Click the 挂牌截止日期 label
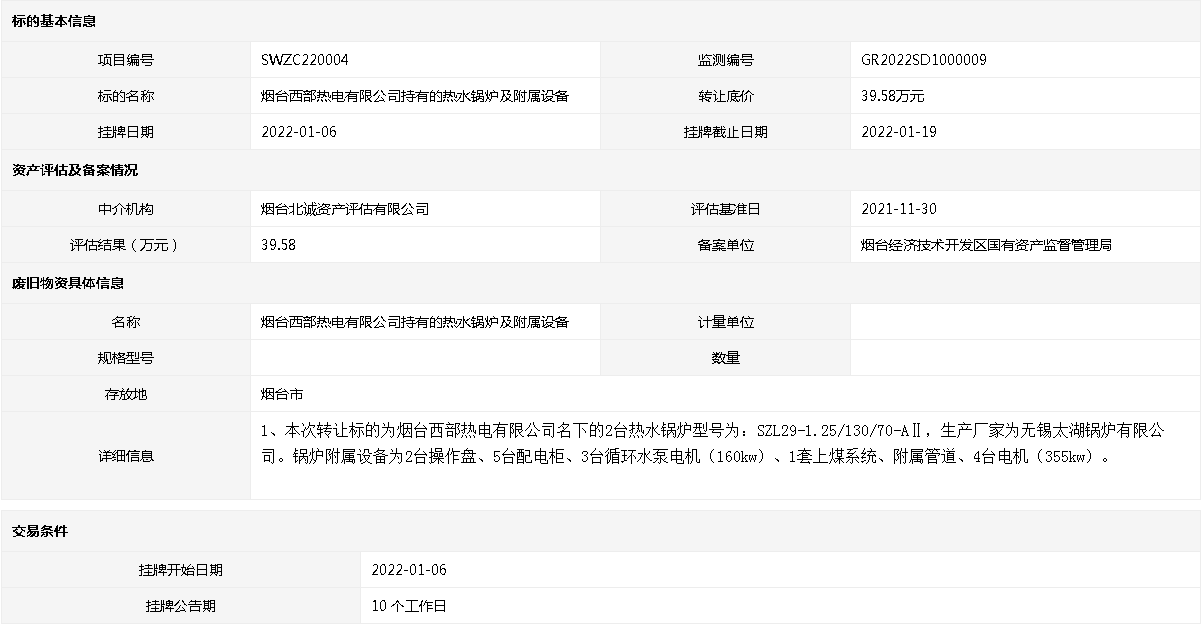This screenshot has width=1201, height=624. 726,132
